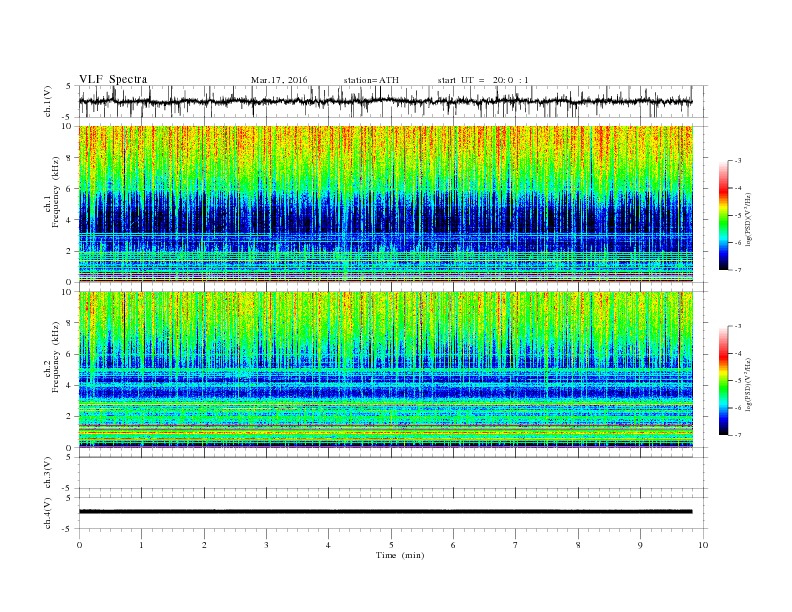792x612 pixels.
Task: Click the "VLF Spectra" plot title
Action: point(113,79)
